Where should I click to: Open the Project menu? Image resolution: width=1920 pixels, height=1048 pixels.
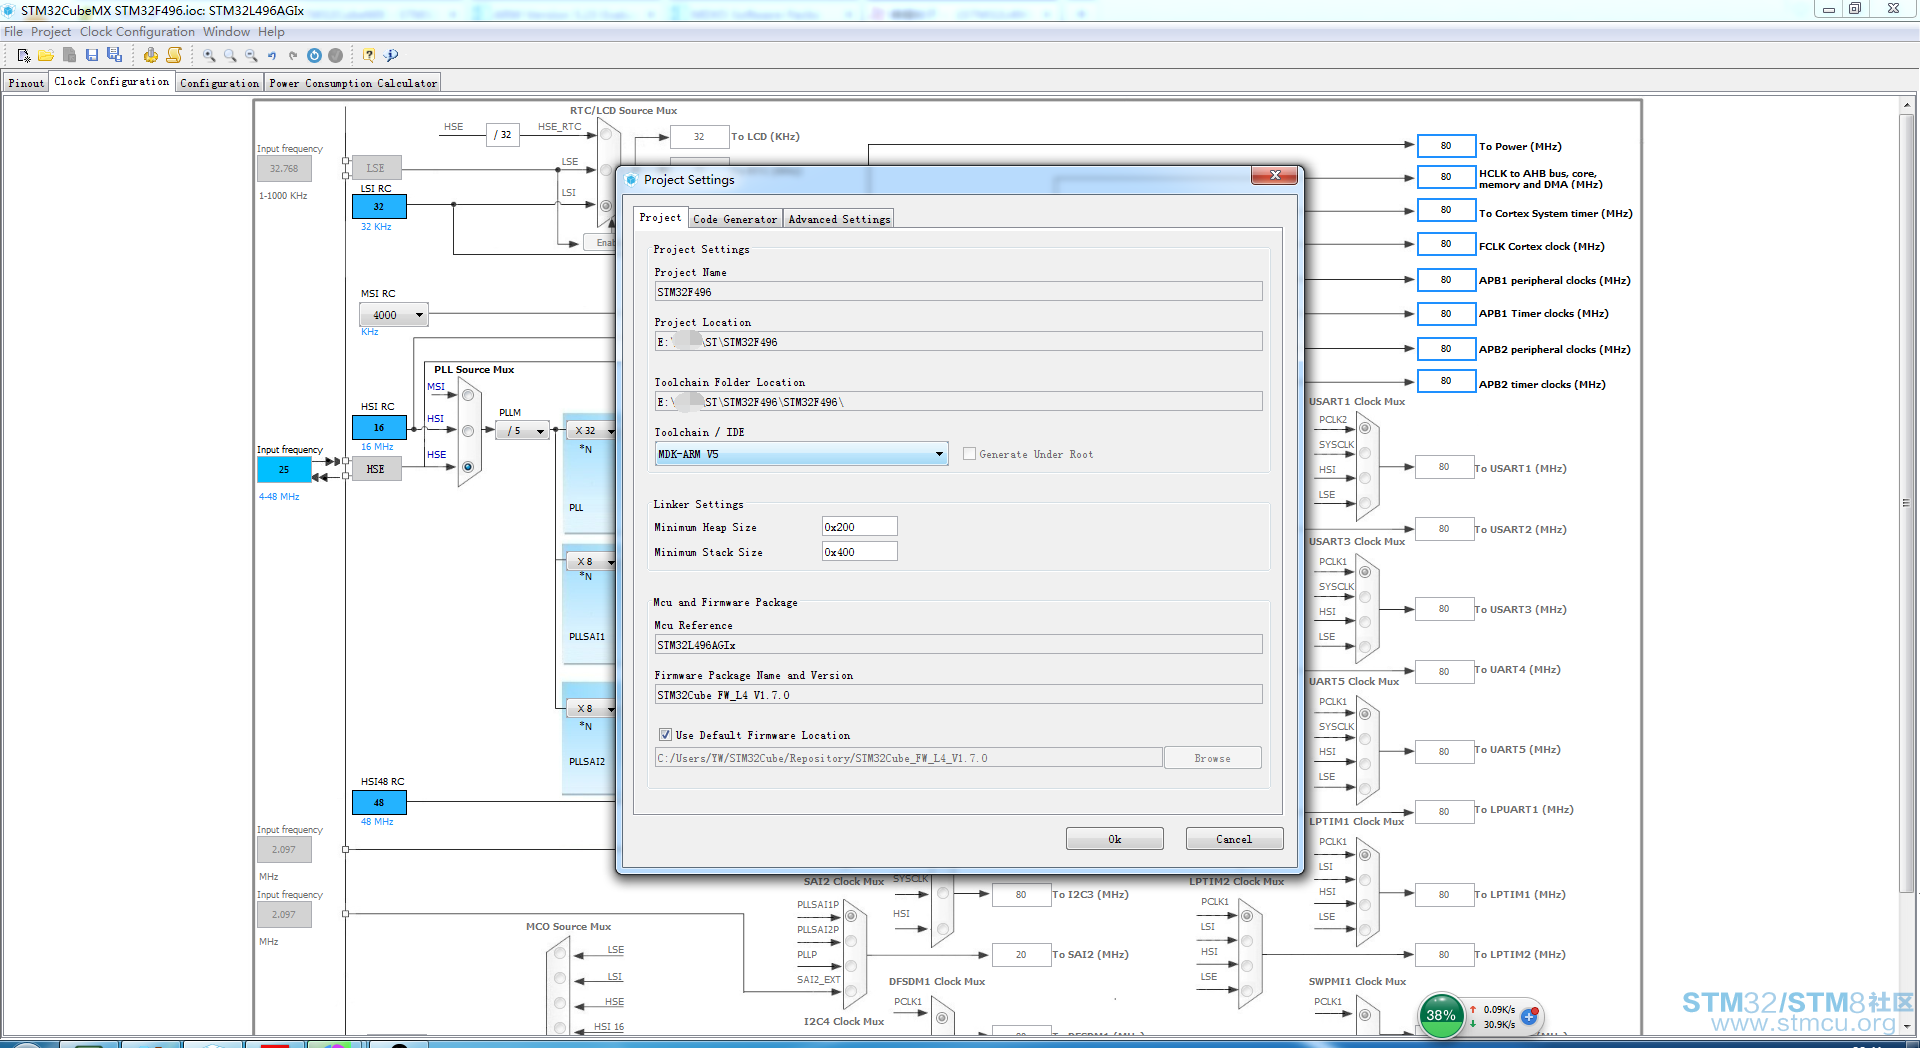point(51,32)
